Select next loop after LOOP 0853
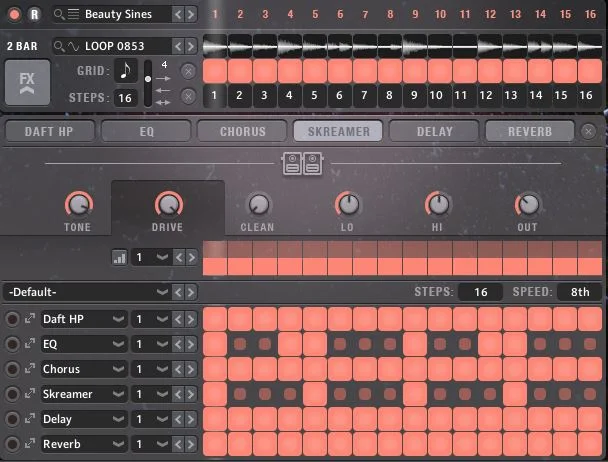This screenshot has width=608, height=462. pyautogui.click(x=191, y=47)
